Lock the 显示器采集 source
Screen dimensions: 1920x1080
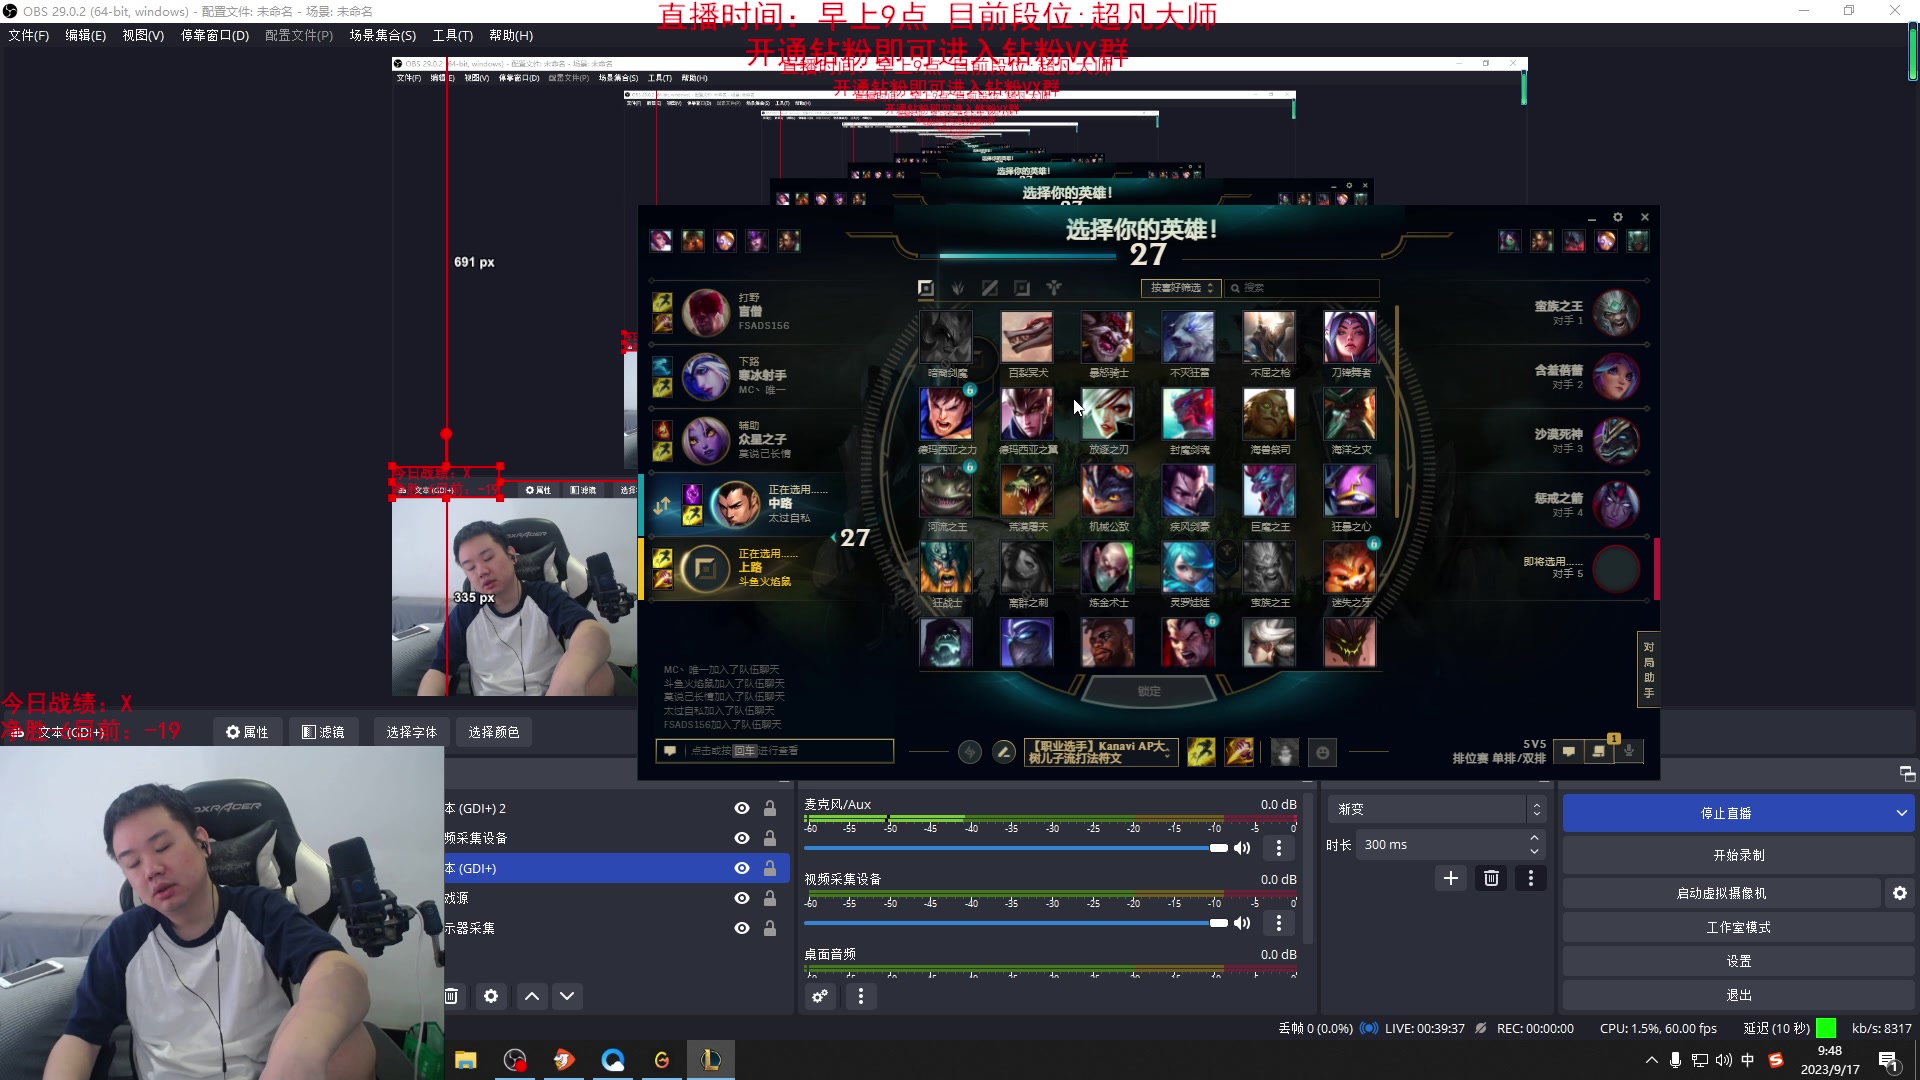[770, 928]
